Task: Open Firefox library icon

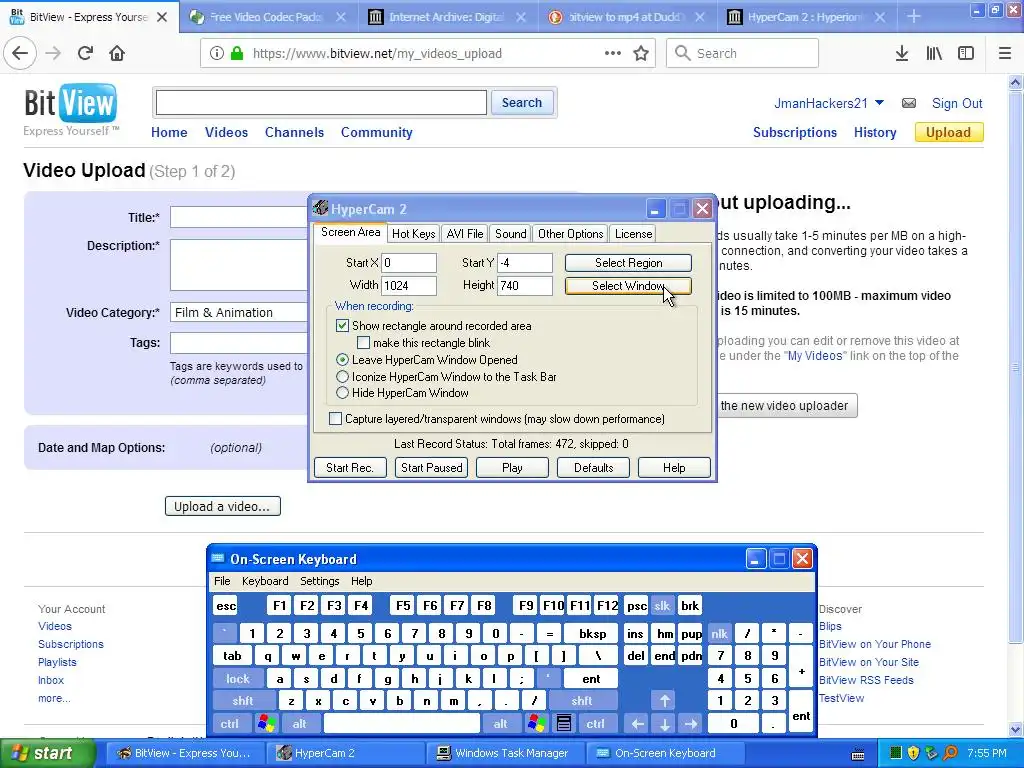Action: [x=934, y=54]
